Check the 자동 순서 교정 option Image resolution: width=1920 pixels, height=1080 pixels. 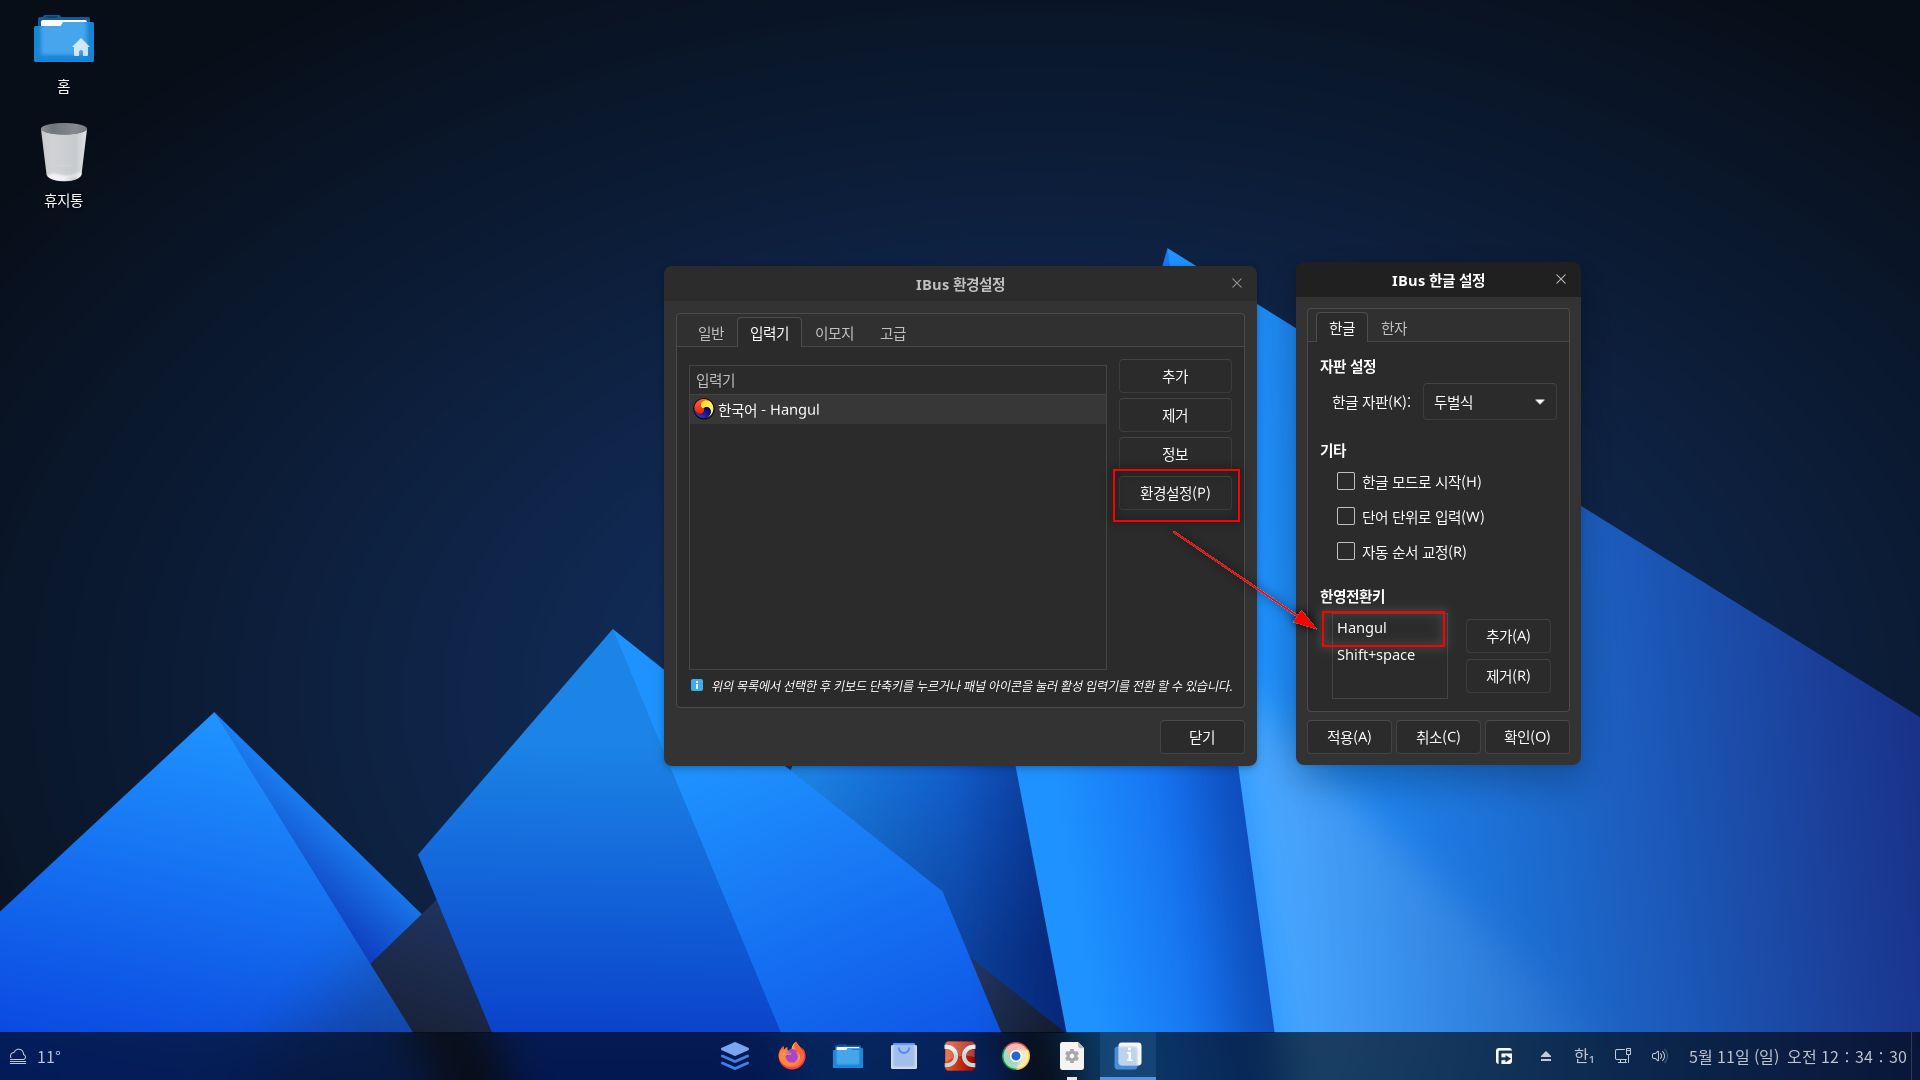click(x=1346, y=552)
